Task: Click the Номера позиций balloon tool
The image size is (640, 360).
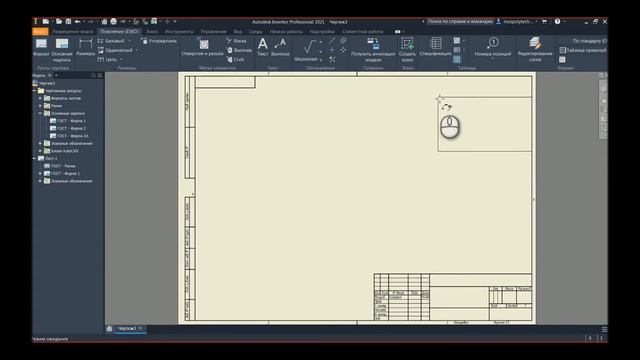Action: [493, 47]
